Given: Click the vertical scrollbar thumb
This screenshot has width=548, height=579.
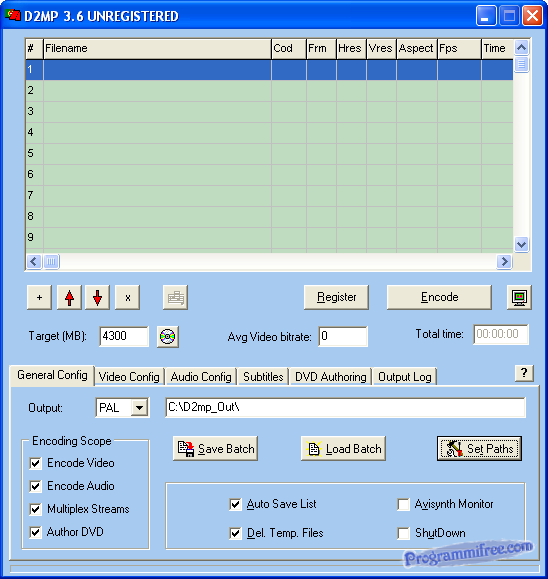Looking at the screenshot, I should (521, 65).
